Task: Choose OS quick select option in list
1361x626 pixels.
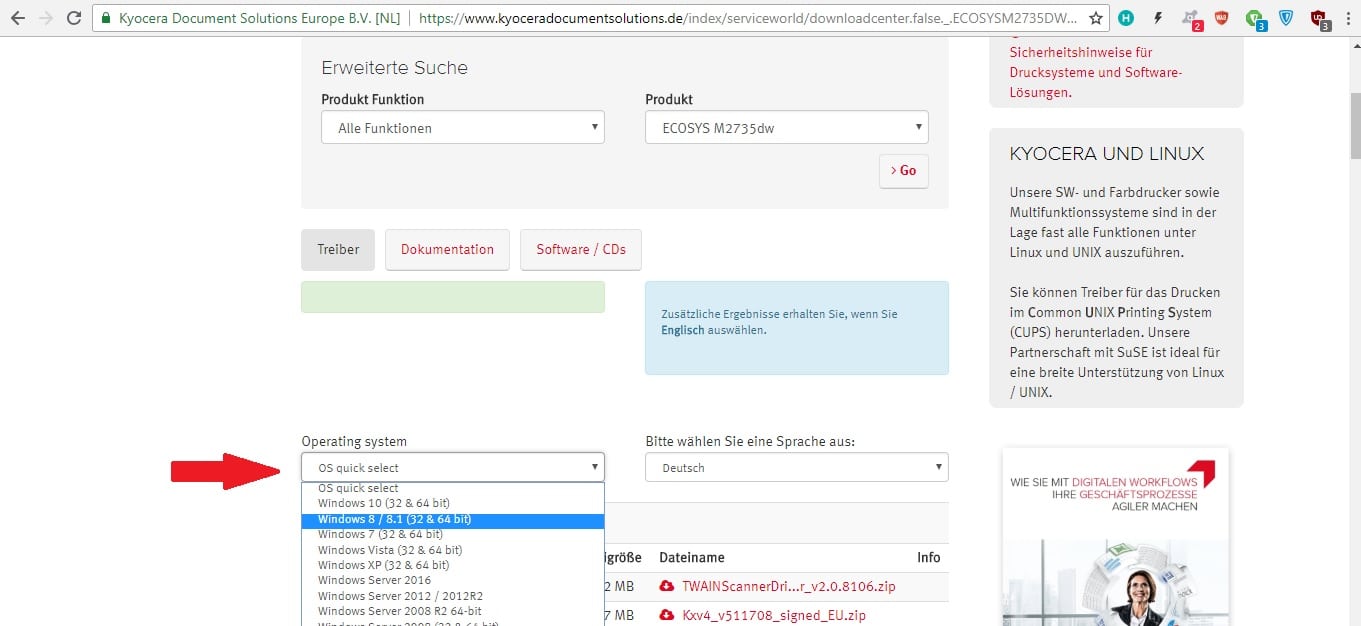Action: click(x=453, y=488)
